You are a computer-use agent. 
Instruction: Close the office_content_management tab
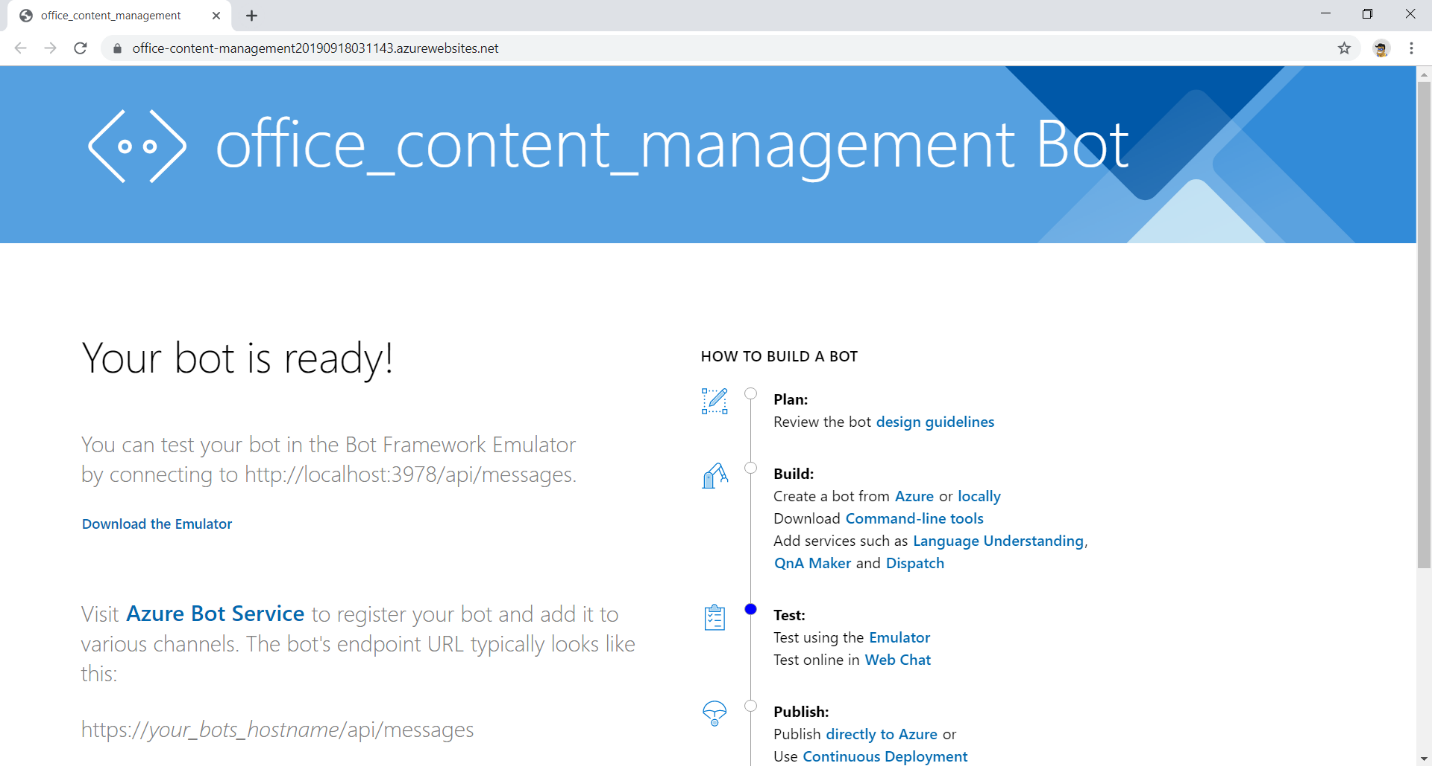coord(216,16)
